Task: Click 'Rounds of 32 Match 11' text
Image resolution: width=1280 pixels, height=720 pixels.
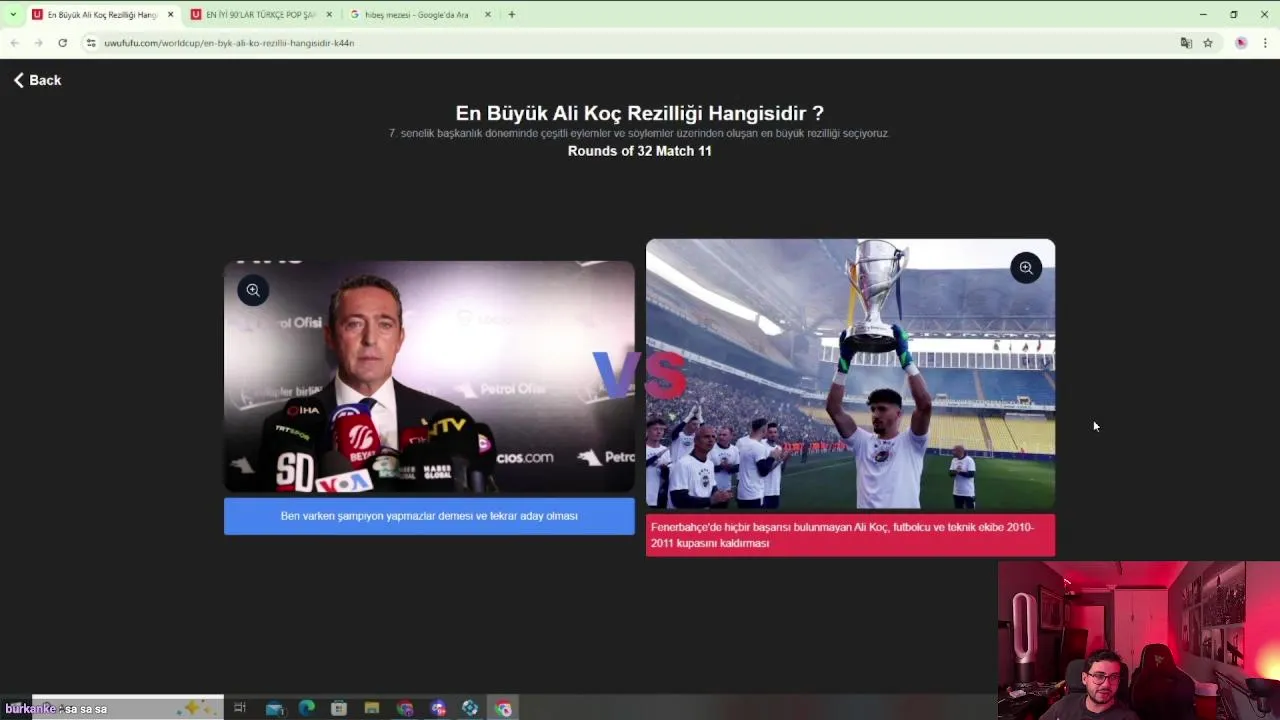Action: (640, 151)
